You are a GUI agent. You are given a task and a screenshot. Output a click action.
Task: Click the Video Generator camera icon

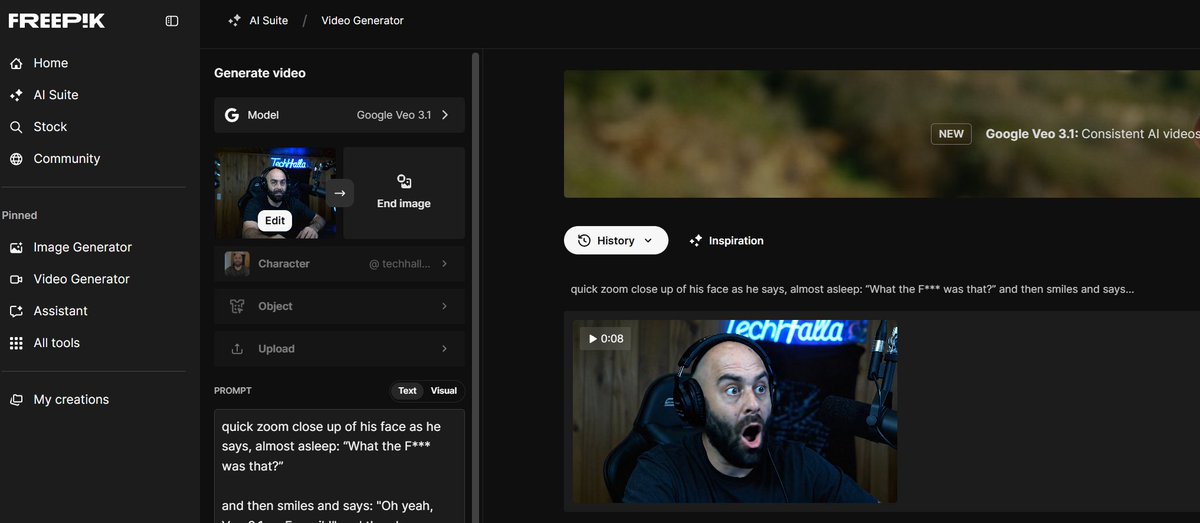pyautogui.click(x=16, y=279)
